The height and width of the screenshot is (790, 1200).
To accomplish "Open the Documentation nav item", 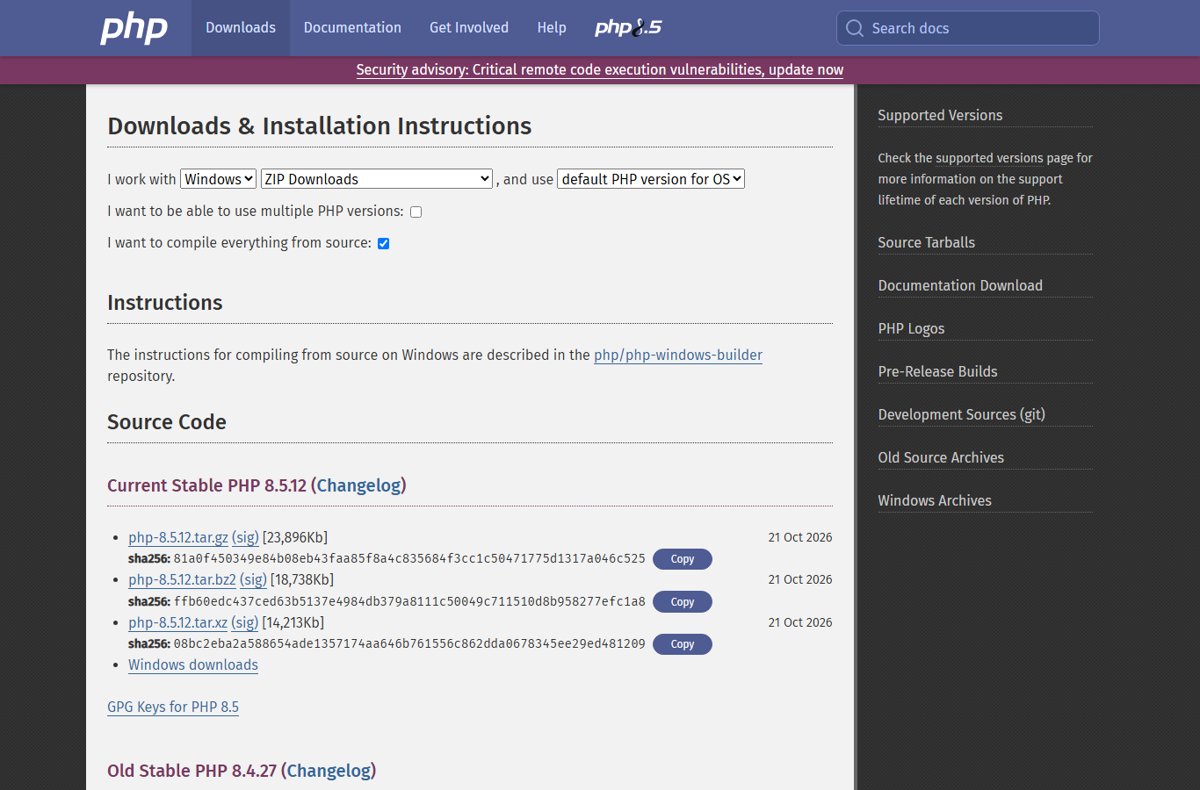I will [352, 28].
